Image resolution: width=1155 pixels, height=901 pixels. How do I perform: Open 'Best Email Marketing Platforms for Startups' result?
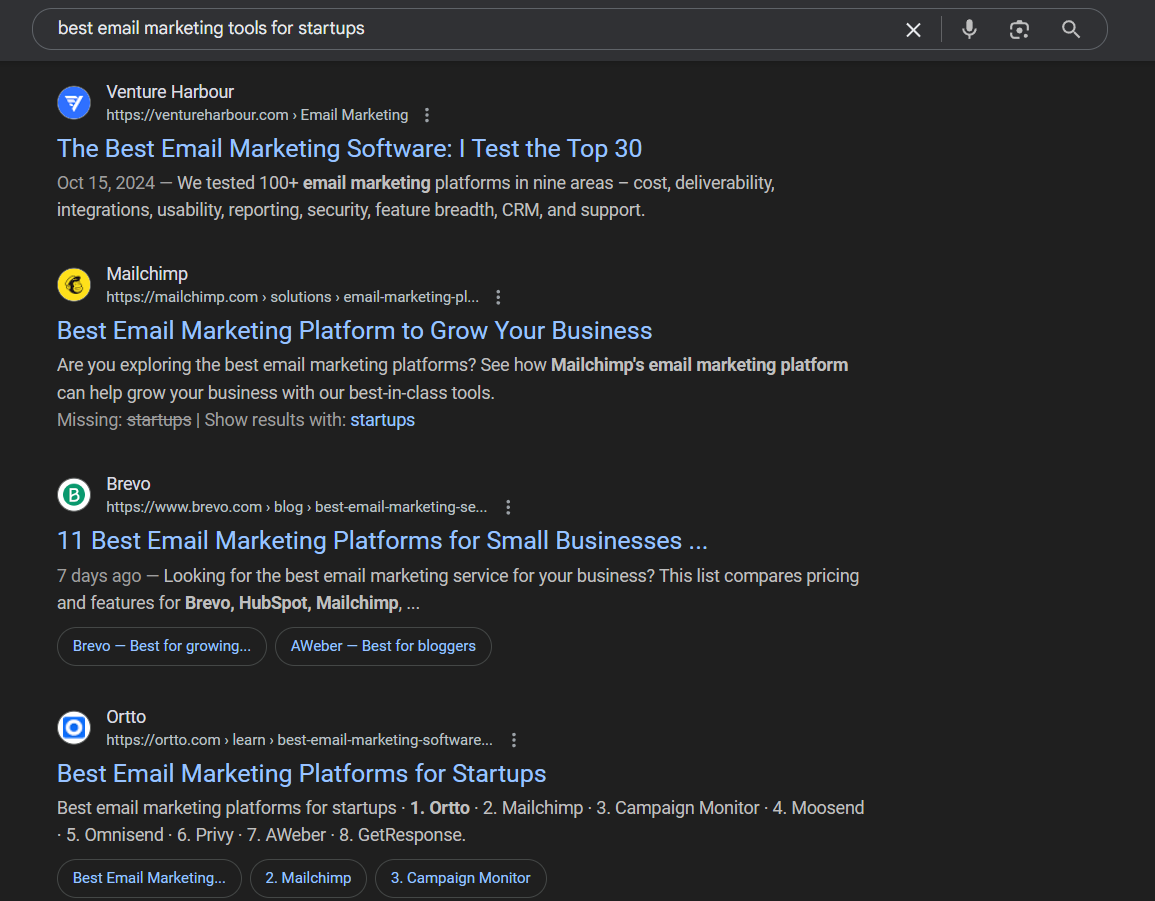click(x=301, y=774)
